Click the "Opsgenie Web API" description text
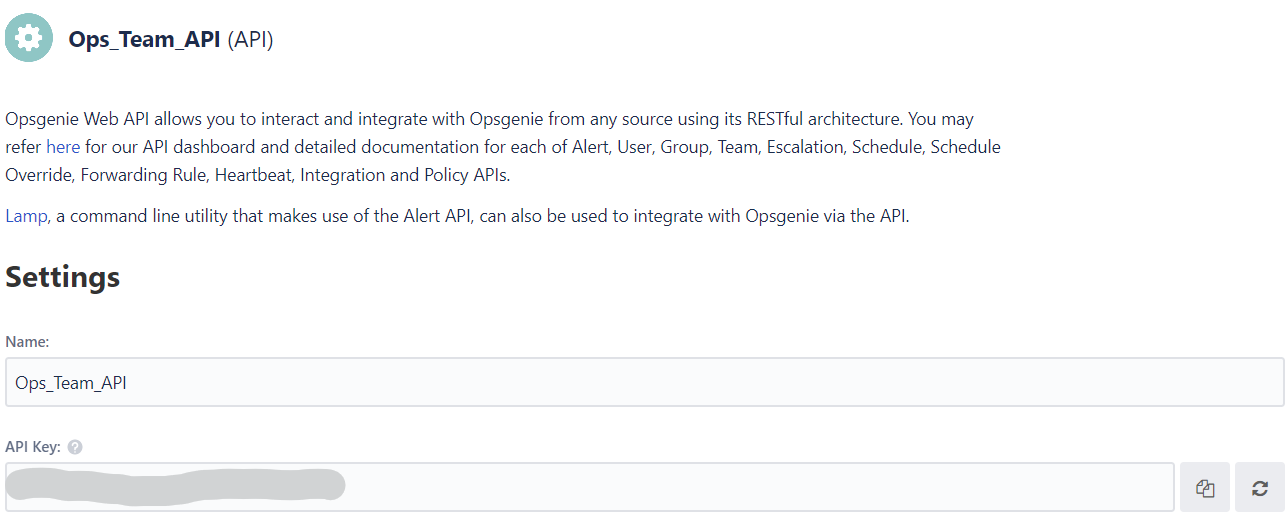This screenshot has width=1288, height=516. tap(76, 119)
